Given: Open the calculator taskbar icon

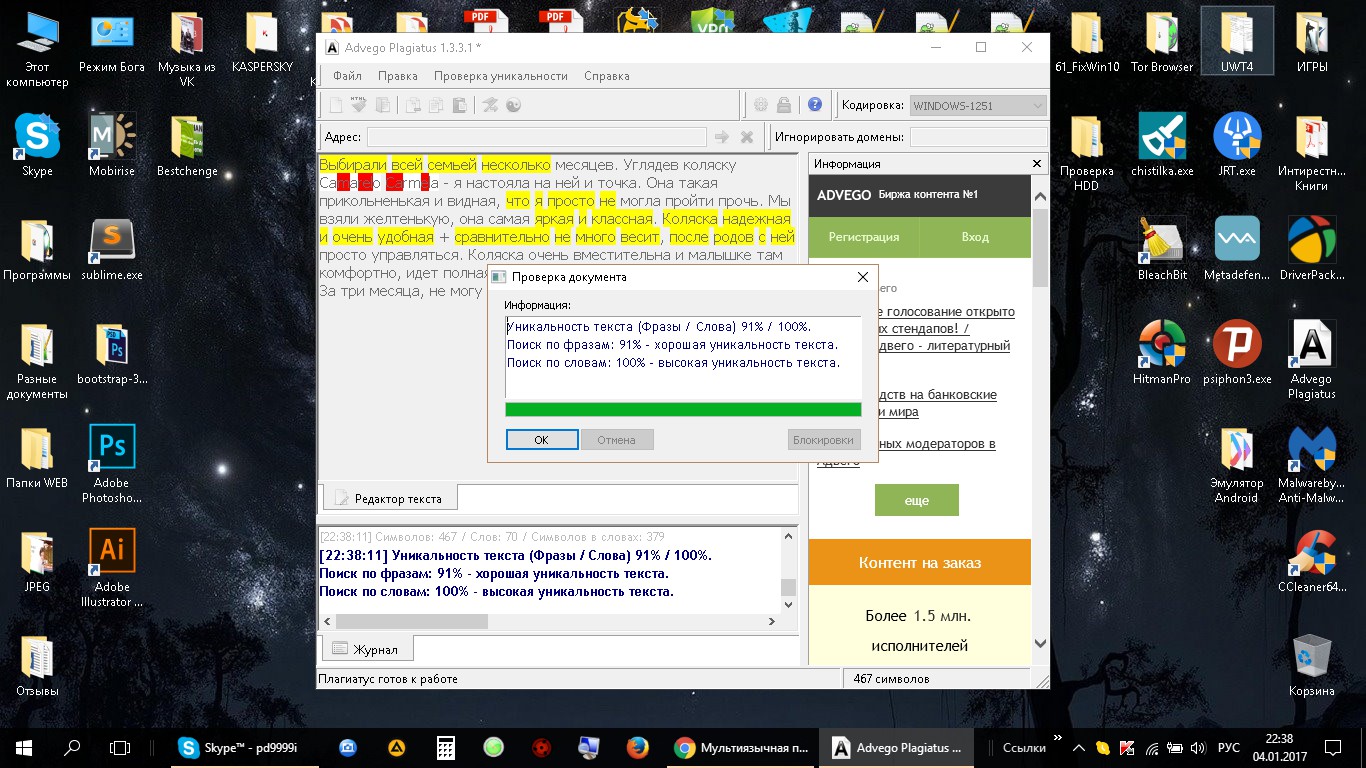Looking at the screenshot, I should pyautogui.click(x=446, y=747).
